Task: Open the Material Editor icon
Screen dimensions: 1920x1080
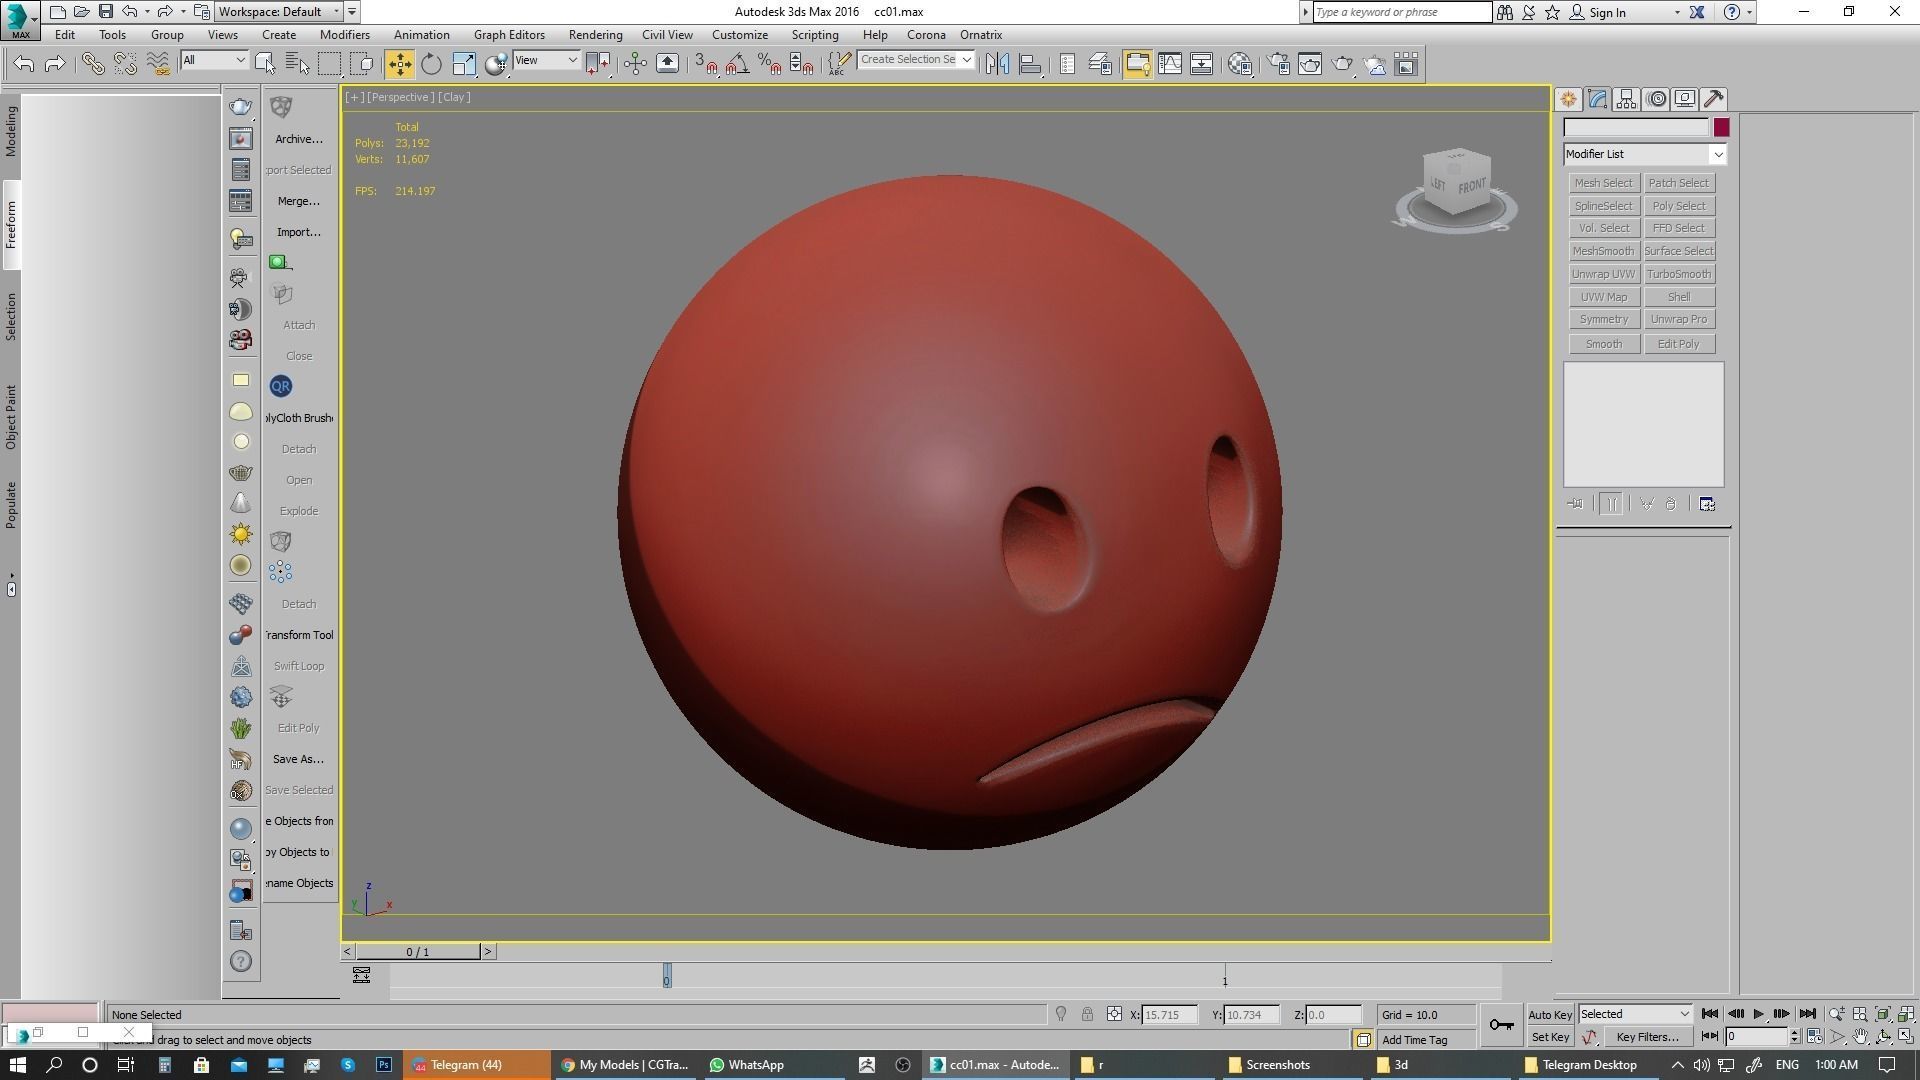Action: tap(1240, 64)
